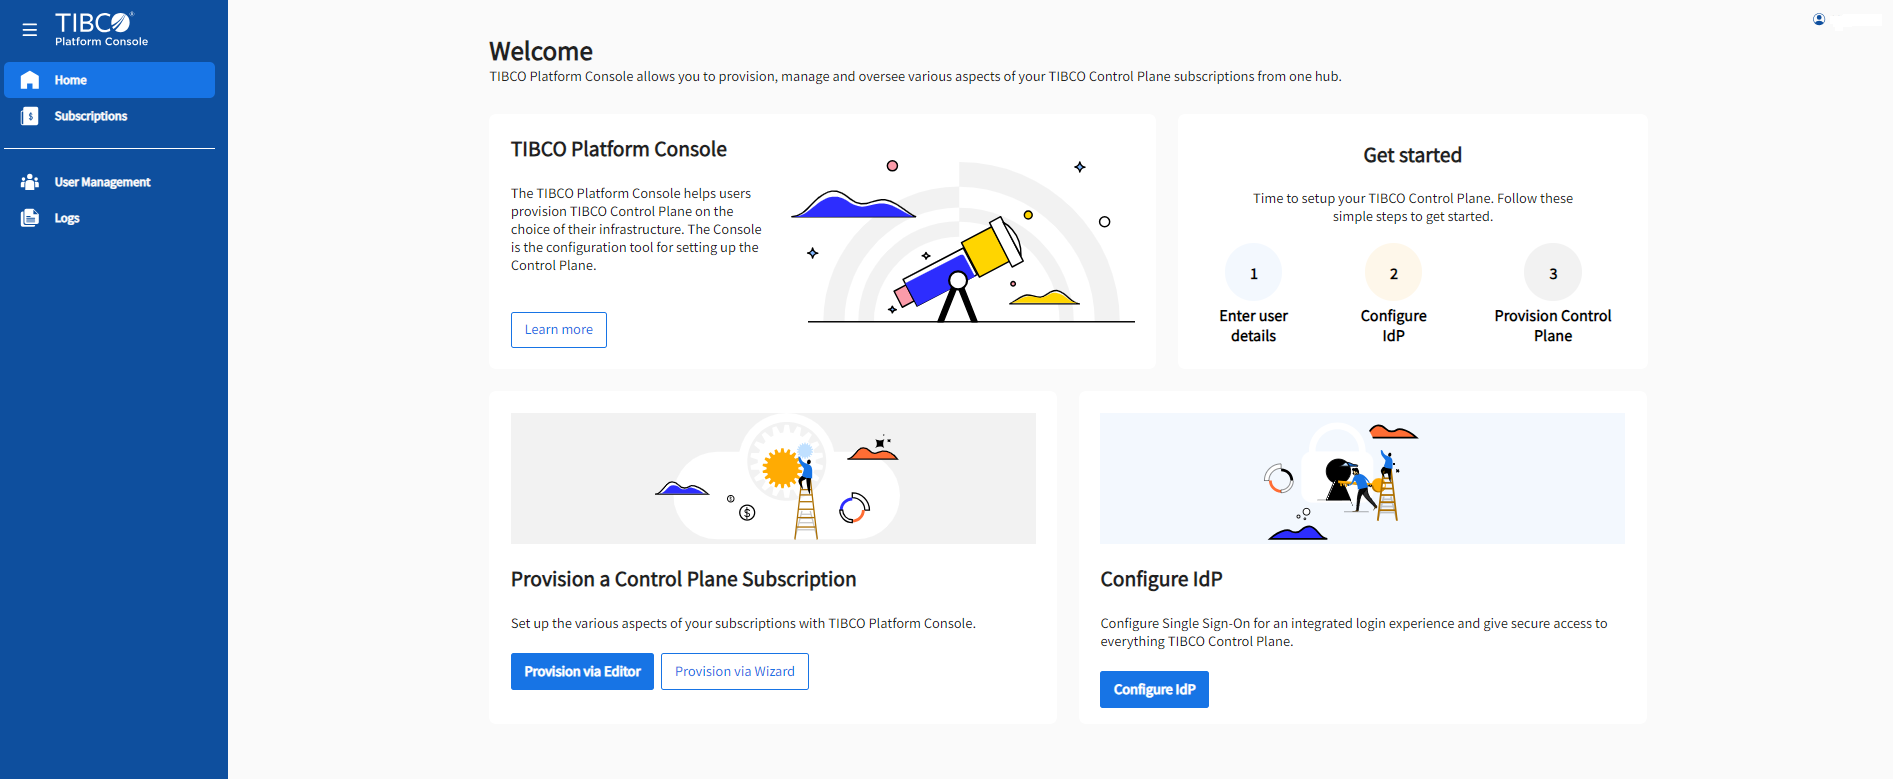Click the TIBCO Platform Console logo

coord(101,29)
